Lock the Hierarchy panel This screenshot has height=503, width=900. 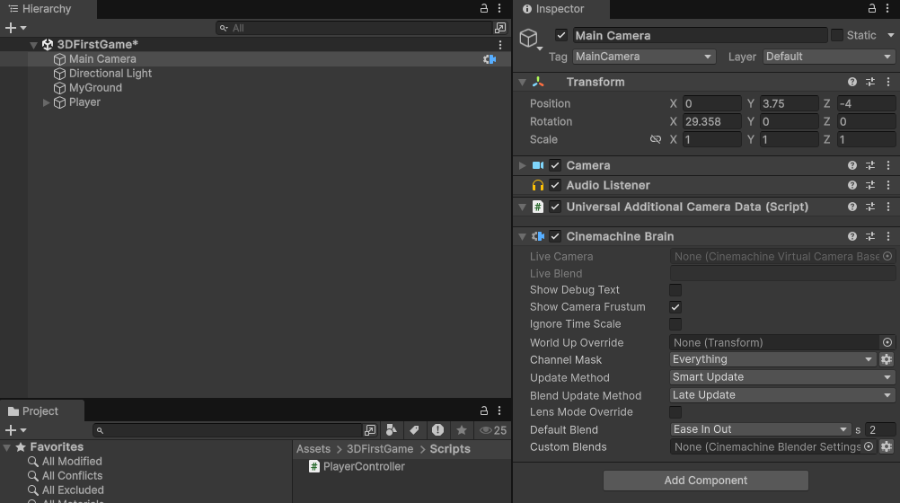484,9
